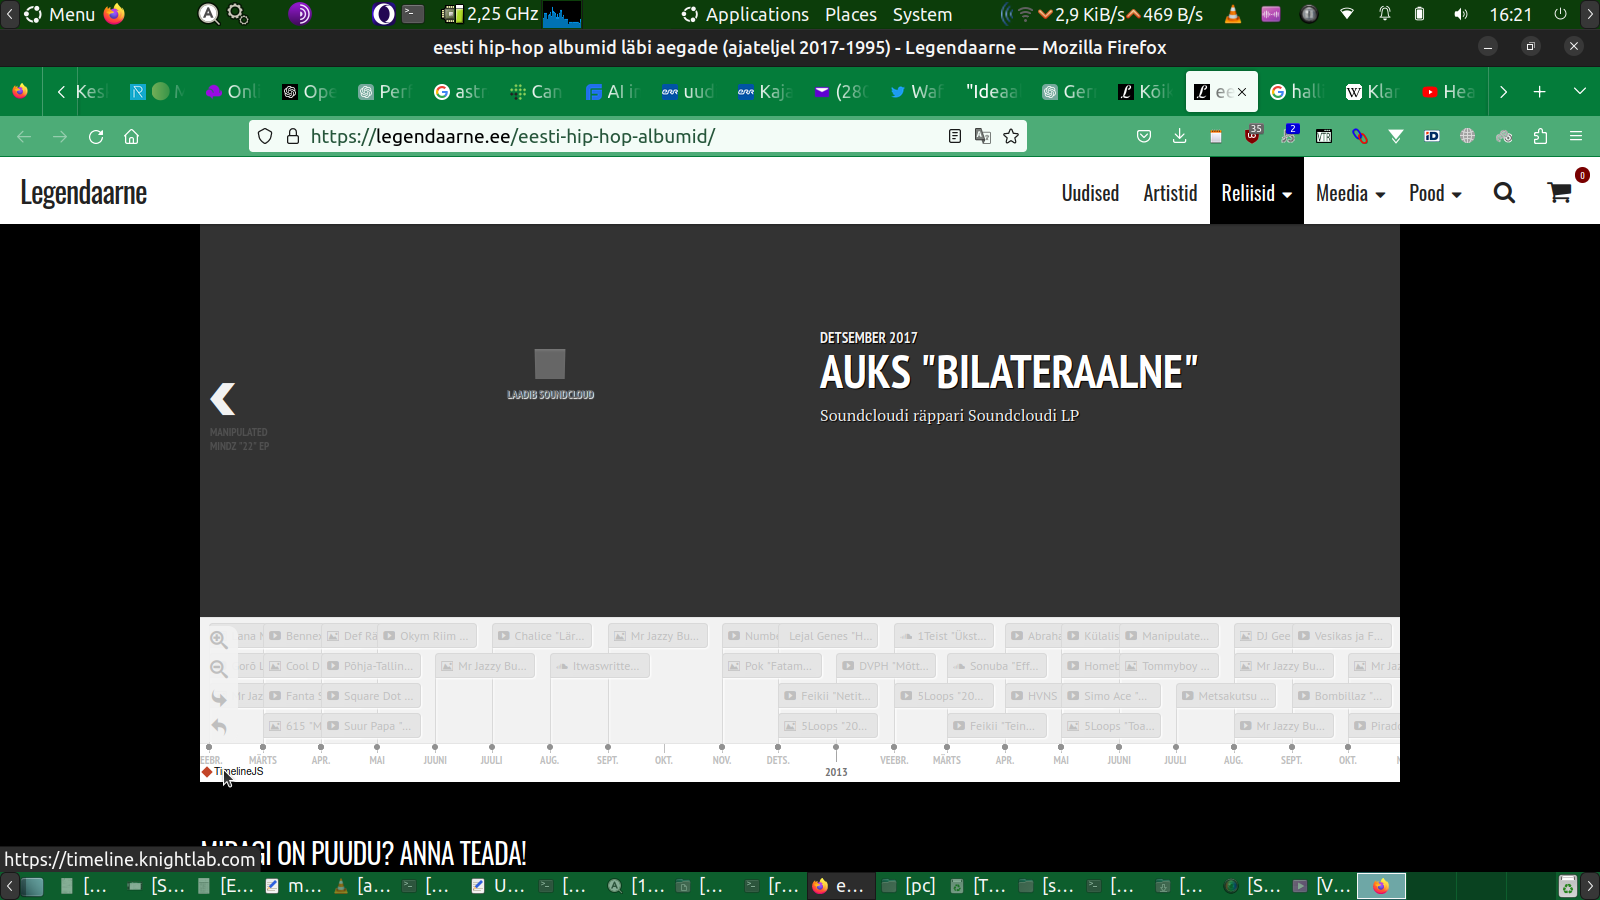Go to previous slide with left arrow

click(x=223, y=399)
